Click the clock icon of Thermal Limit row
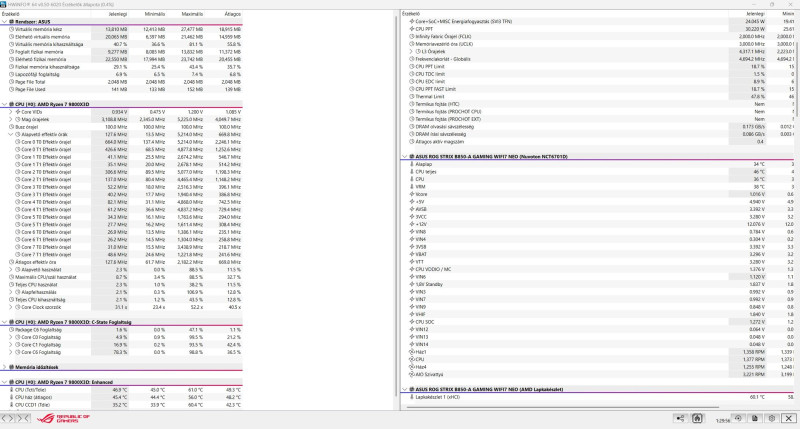The image size is (800, 429). (412, 96)
